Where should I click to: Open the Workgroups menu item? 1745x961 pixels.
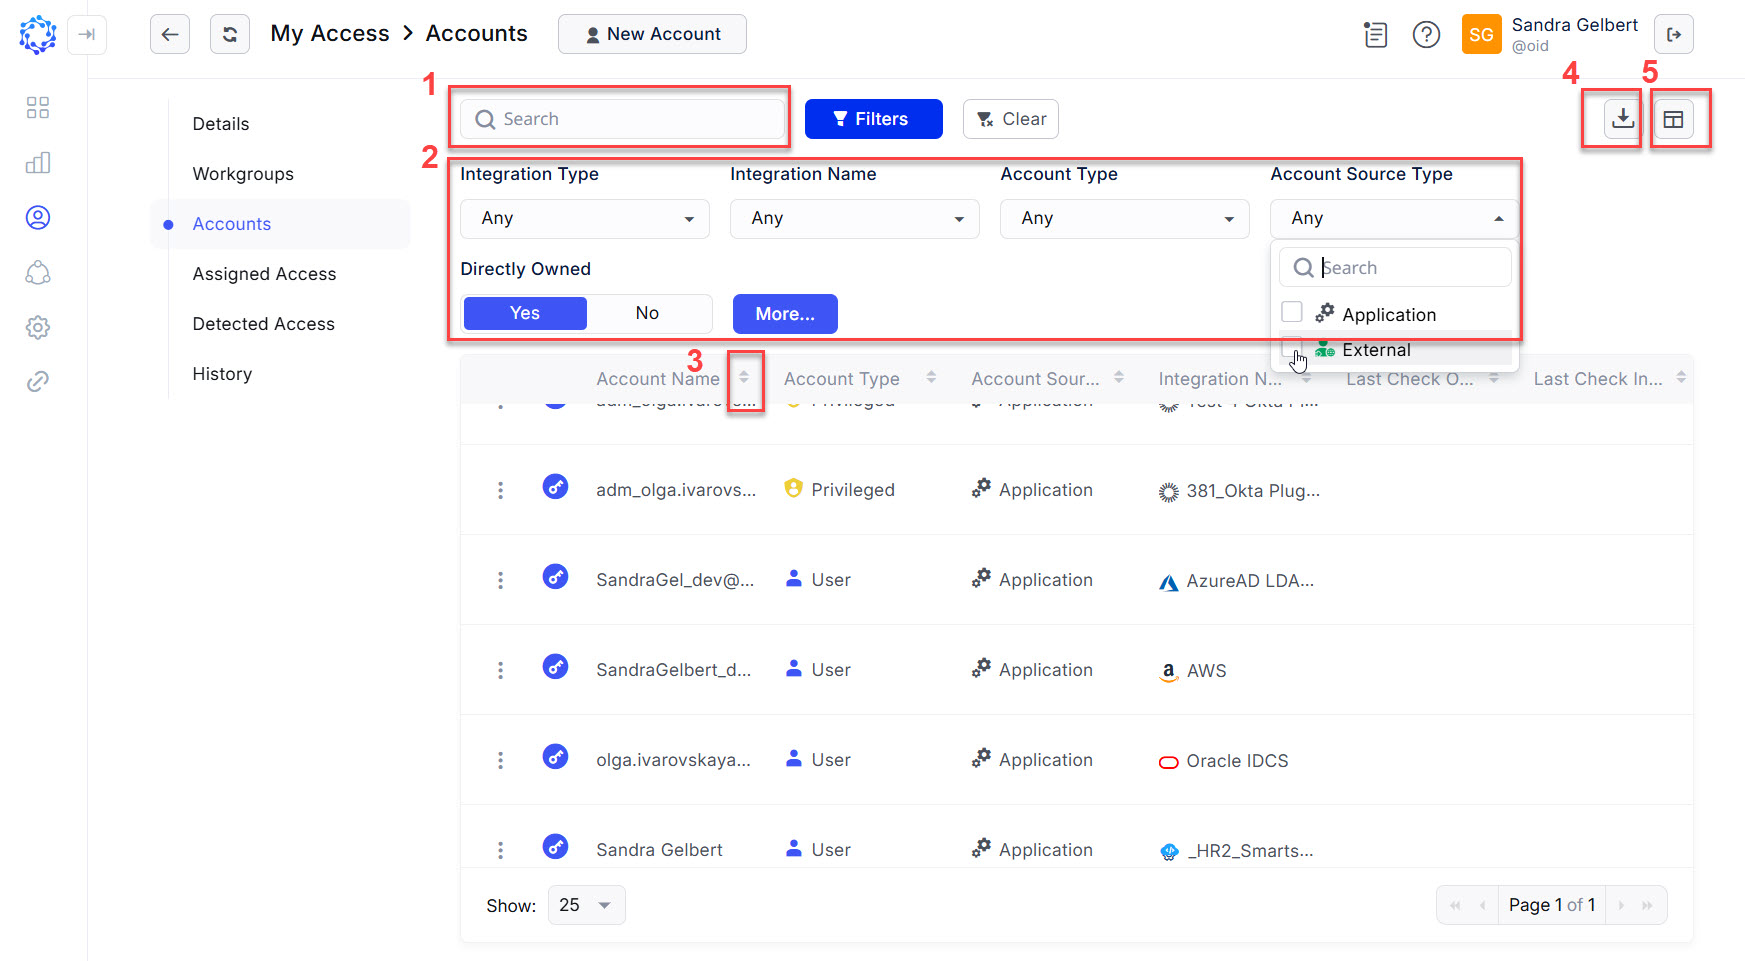coord(243,174)
